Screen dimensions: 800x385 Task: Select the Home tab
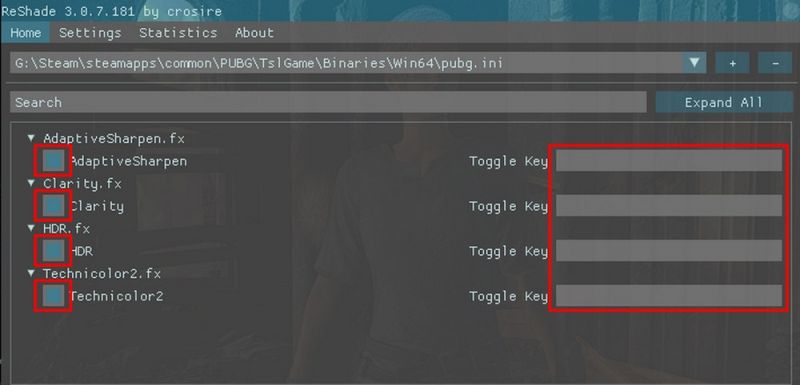tap(26, 33)
